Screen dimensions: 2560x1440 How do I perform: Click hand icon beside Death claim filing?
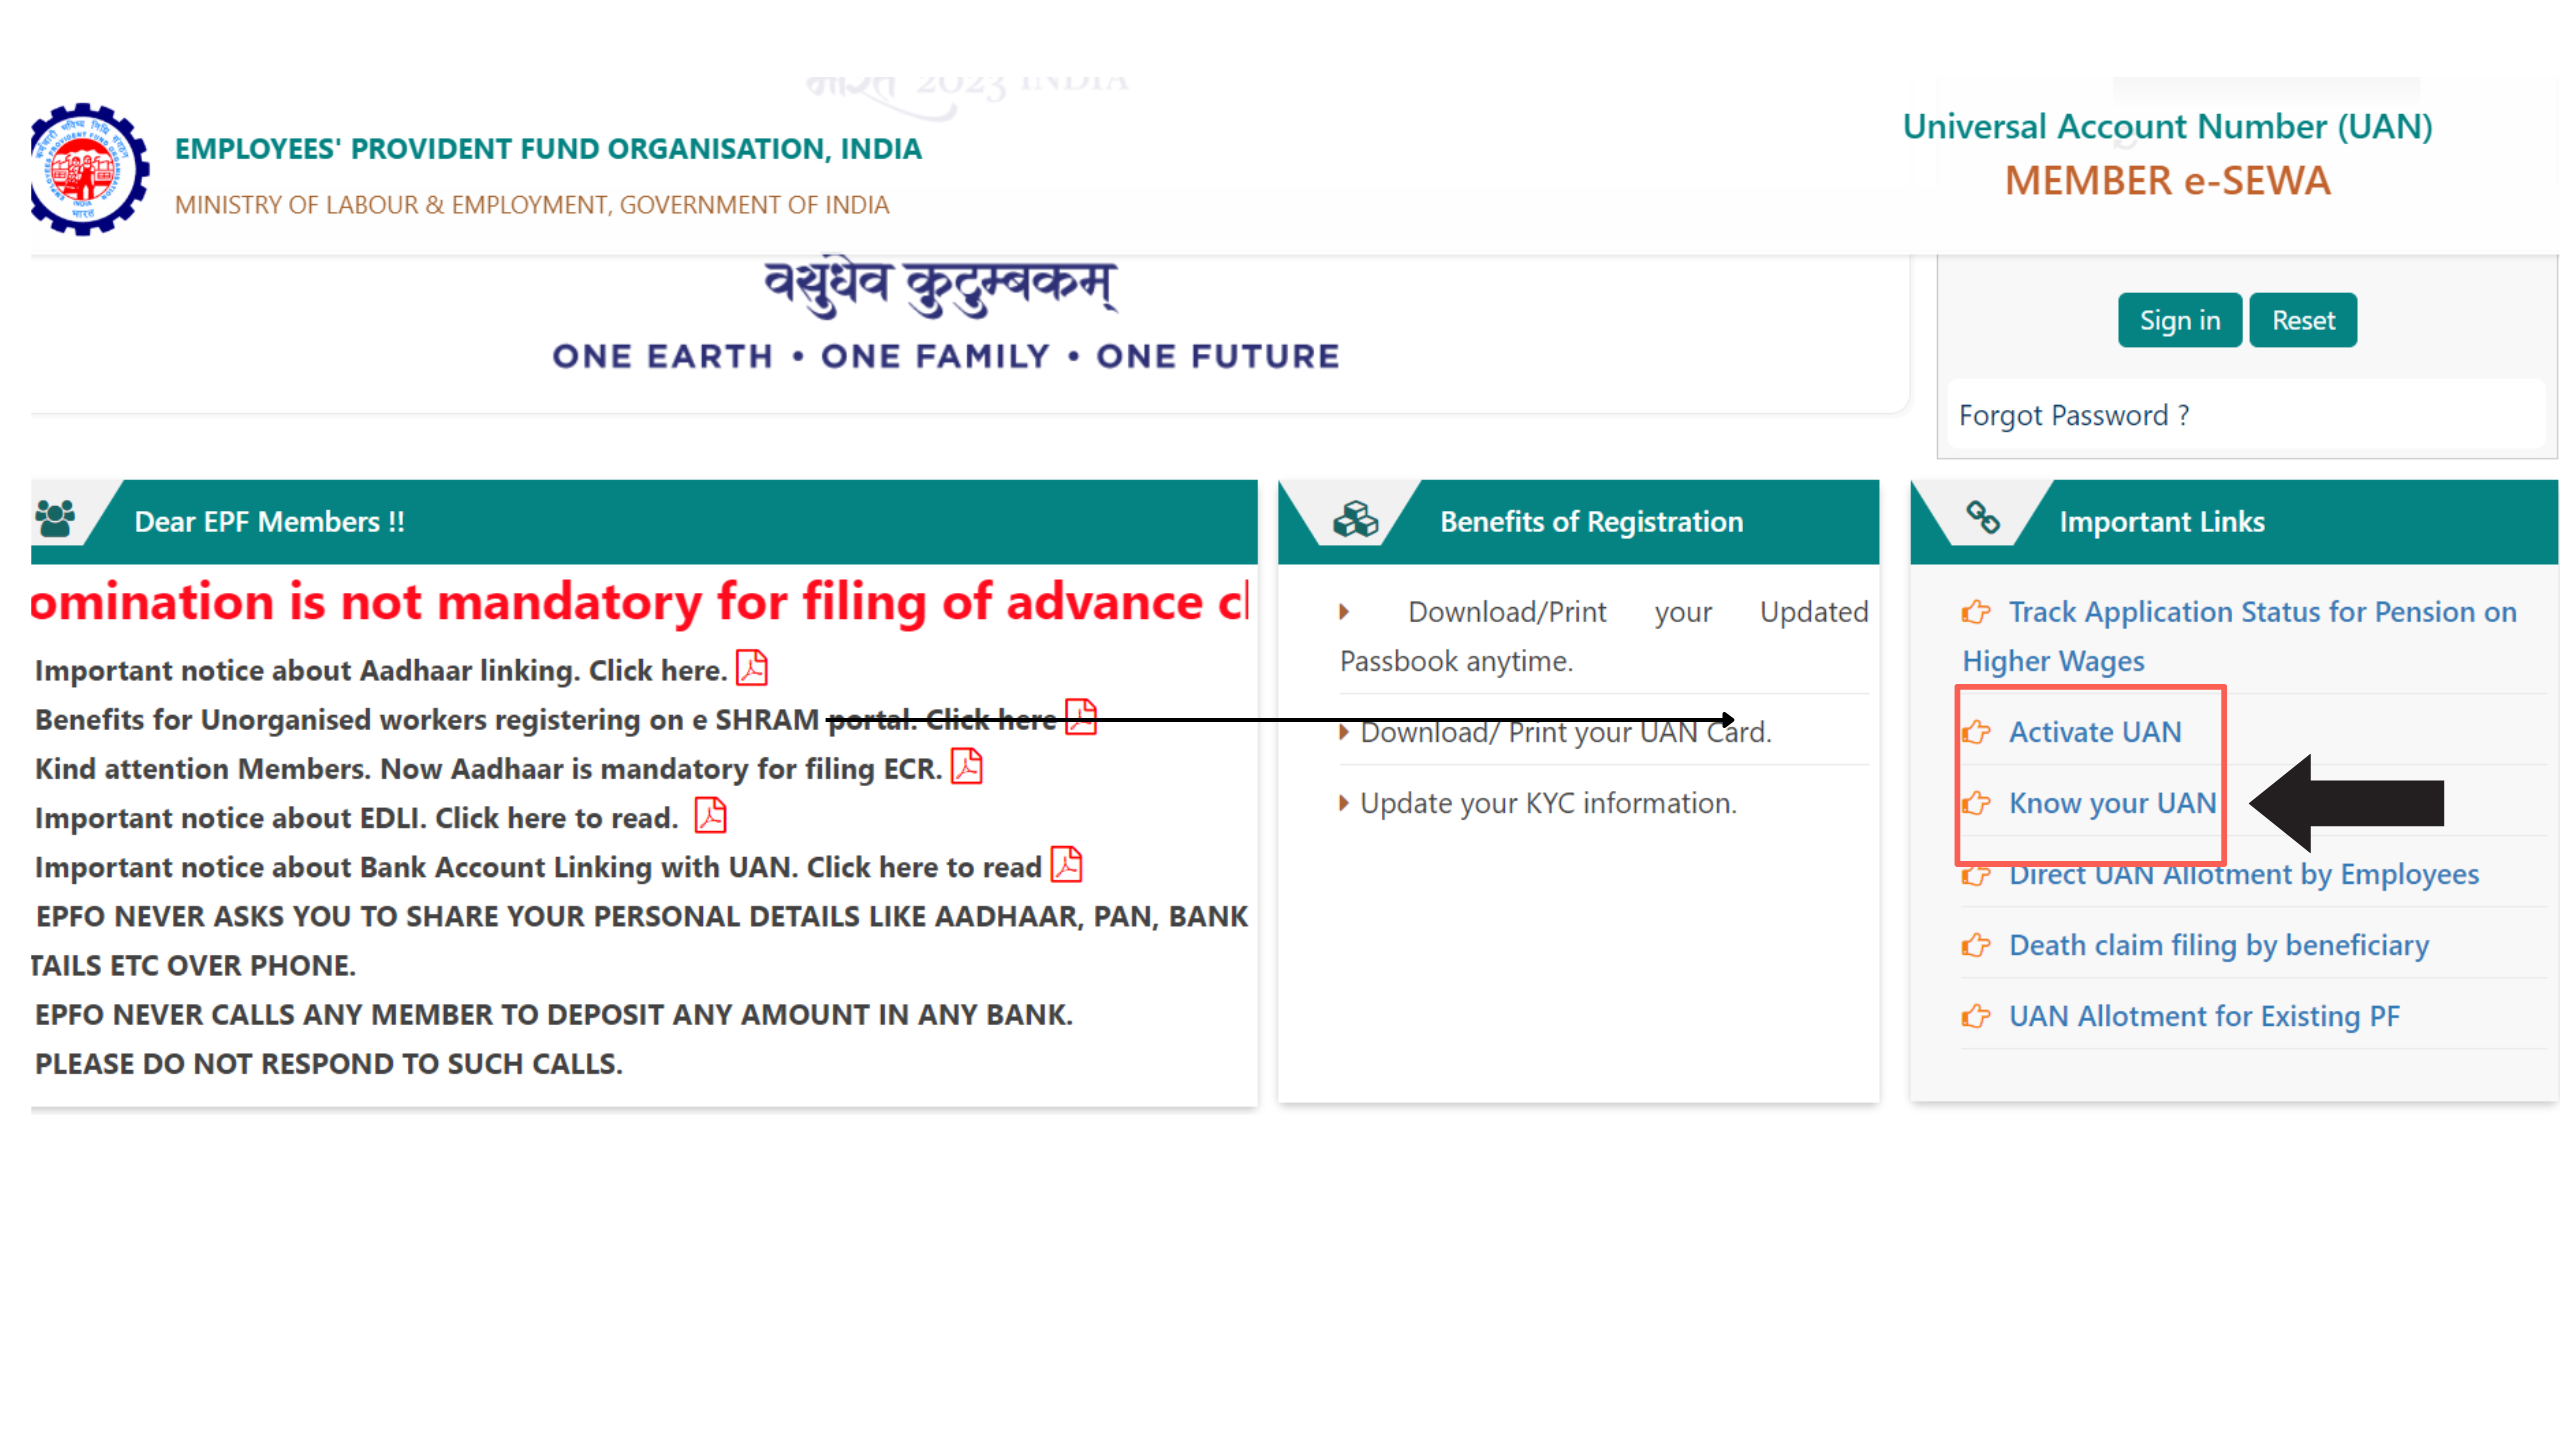pos(1976,945)
